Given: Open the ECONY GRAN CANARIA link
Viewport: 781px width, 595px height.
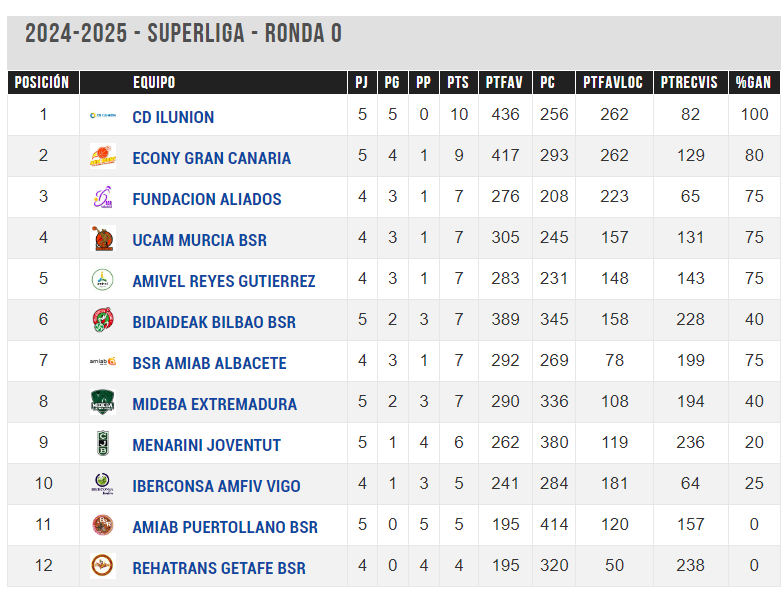Looking at the screenshot, I should 211,158.
